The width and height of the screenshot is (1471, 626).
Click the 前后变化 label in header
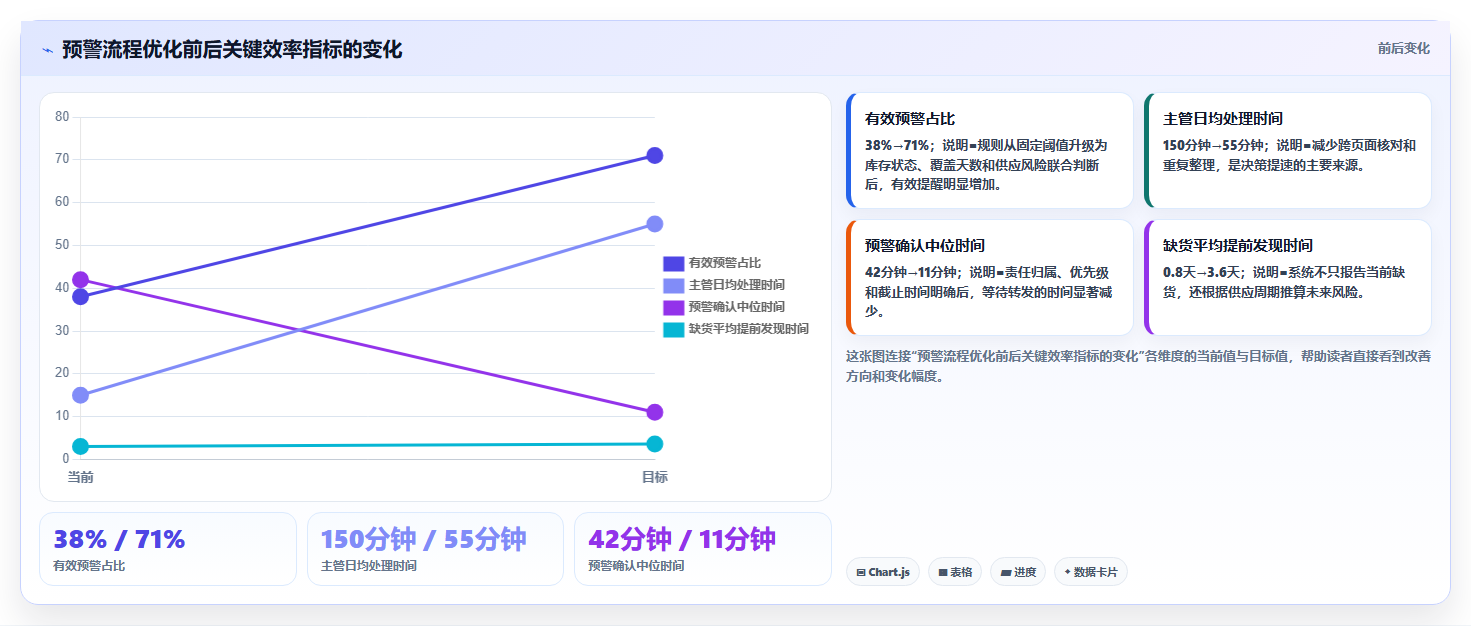tap(1403, 48)
